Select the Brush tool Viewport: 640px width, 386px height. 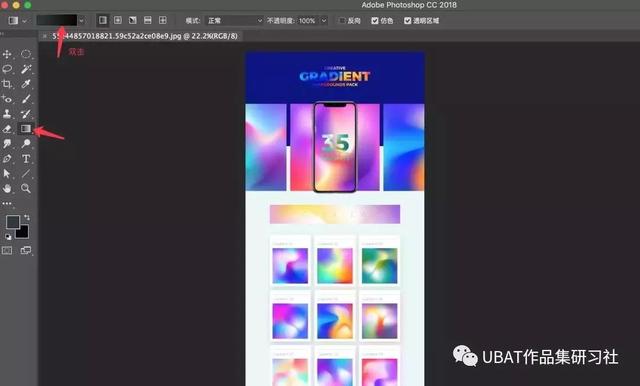(26, 99)
